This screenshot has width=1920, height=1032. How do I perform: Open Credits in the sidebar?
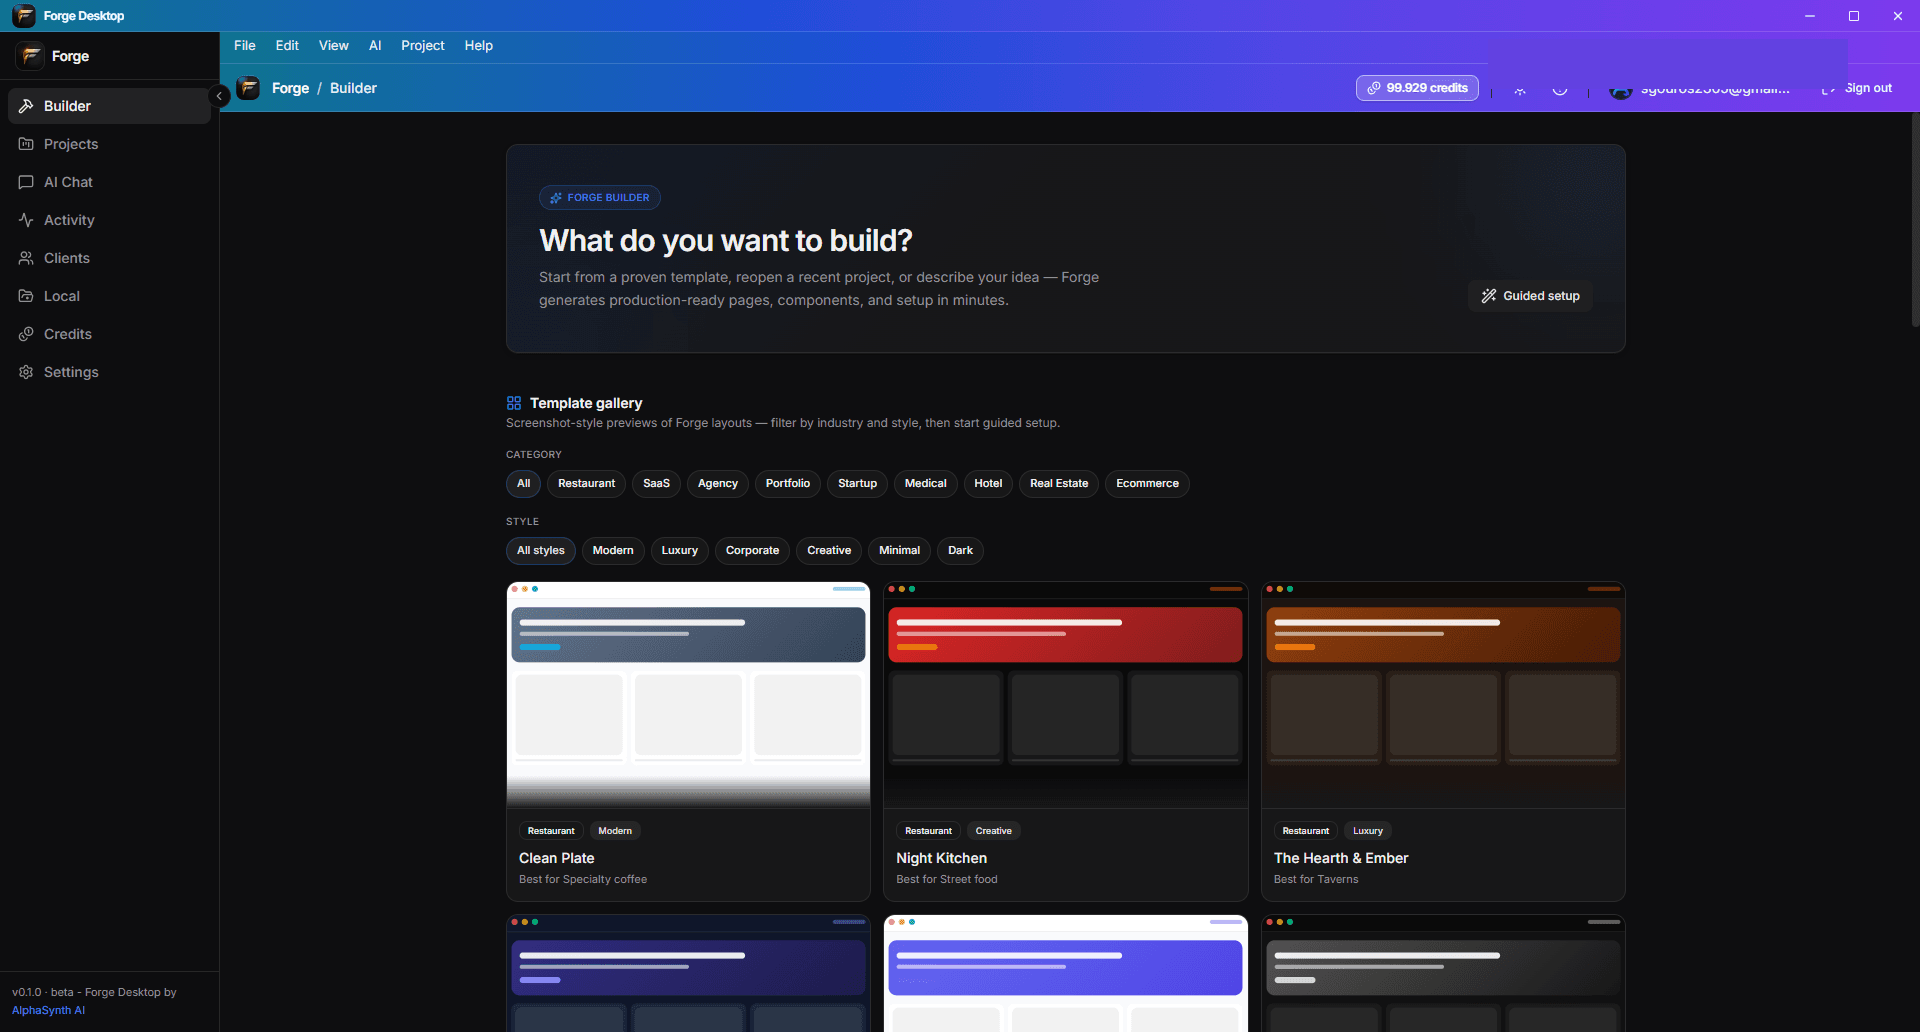coord(109,334)
